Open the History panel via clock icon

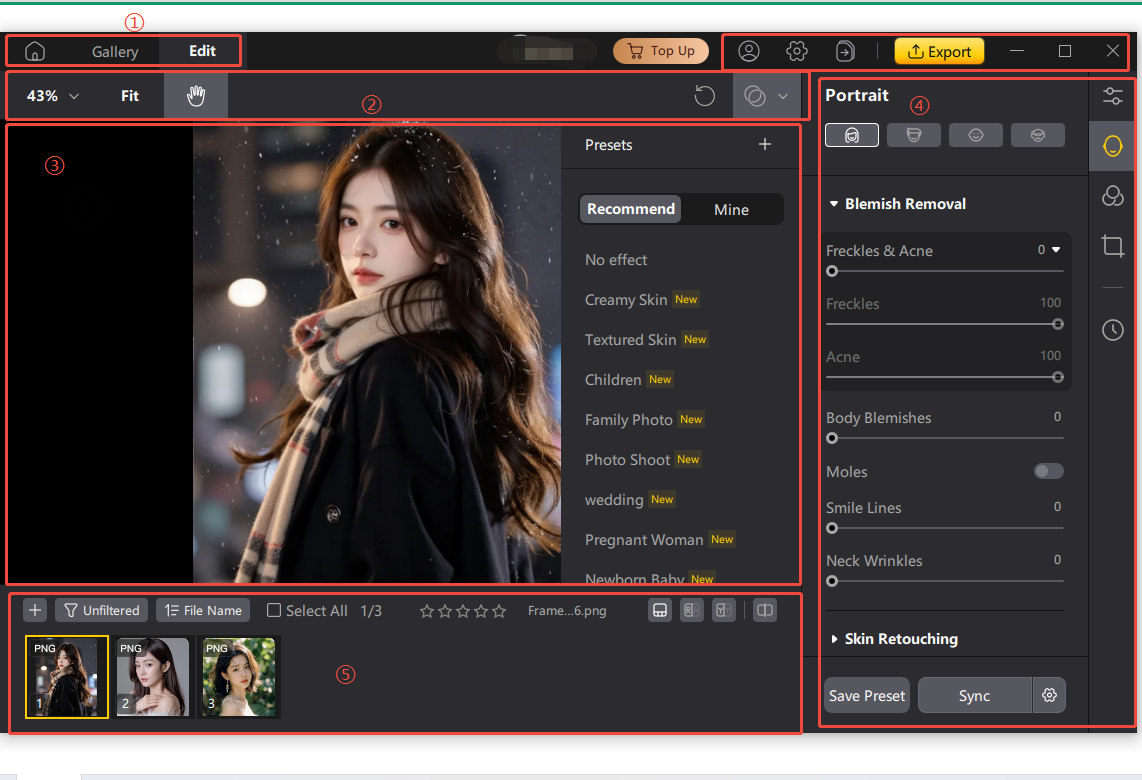pos(1112,329)
